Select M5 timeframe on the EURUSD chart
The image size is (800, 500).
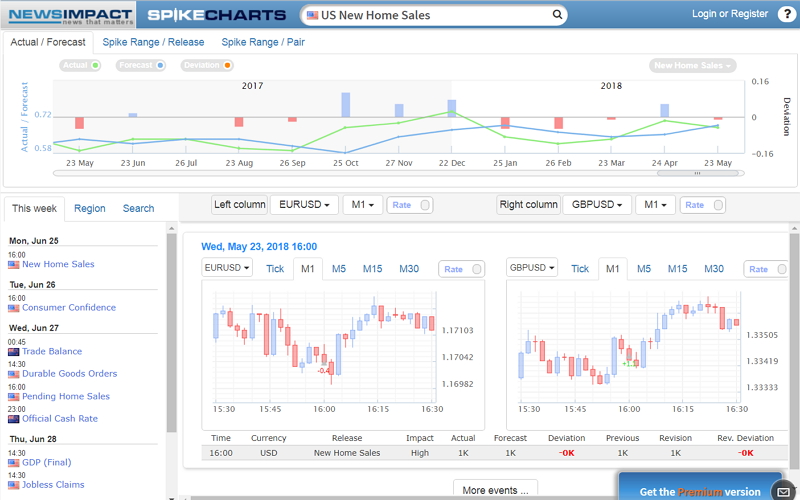(x=339, y=269)
